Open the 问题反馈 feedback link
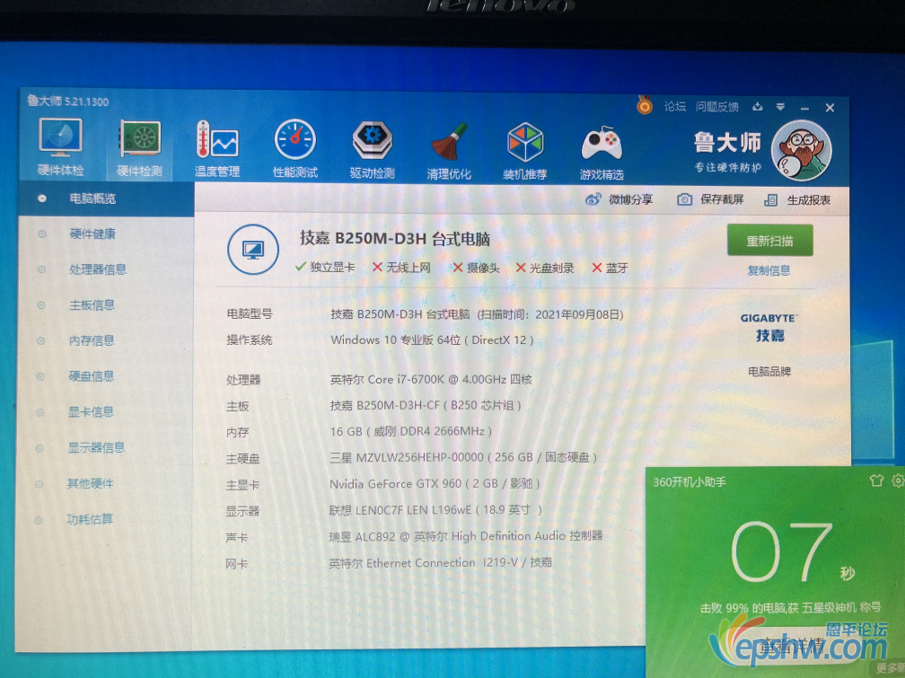This screenshot has height=678, width=905. (717, 107)
